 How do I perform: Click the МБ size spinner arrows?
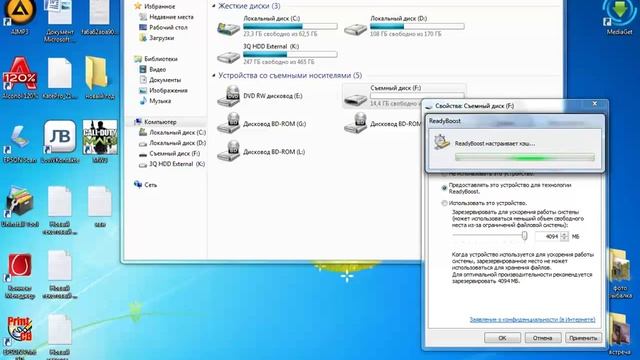(564, 236)
